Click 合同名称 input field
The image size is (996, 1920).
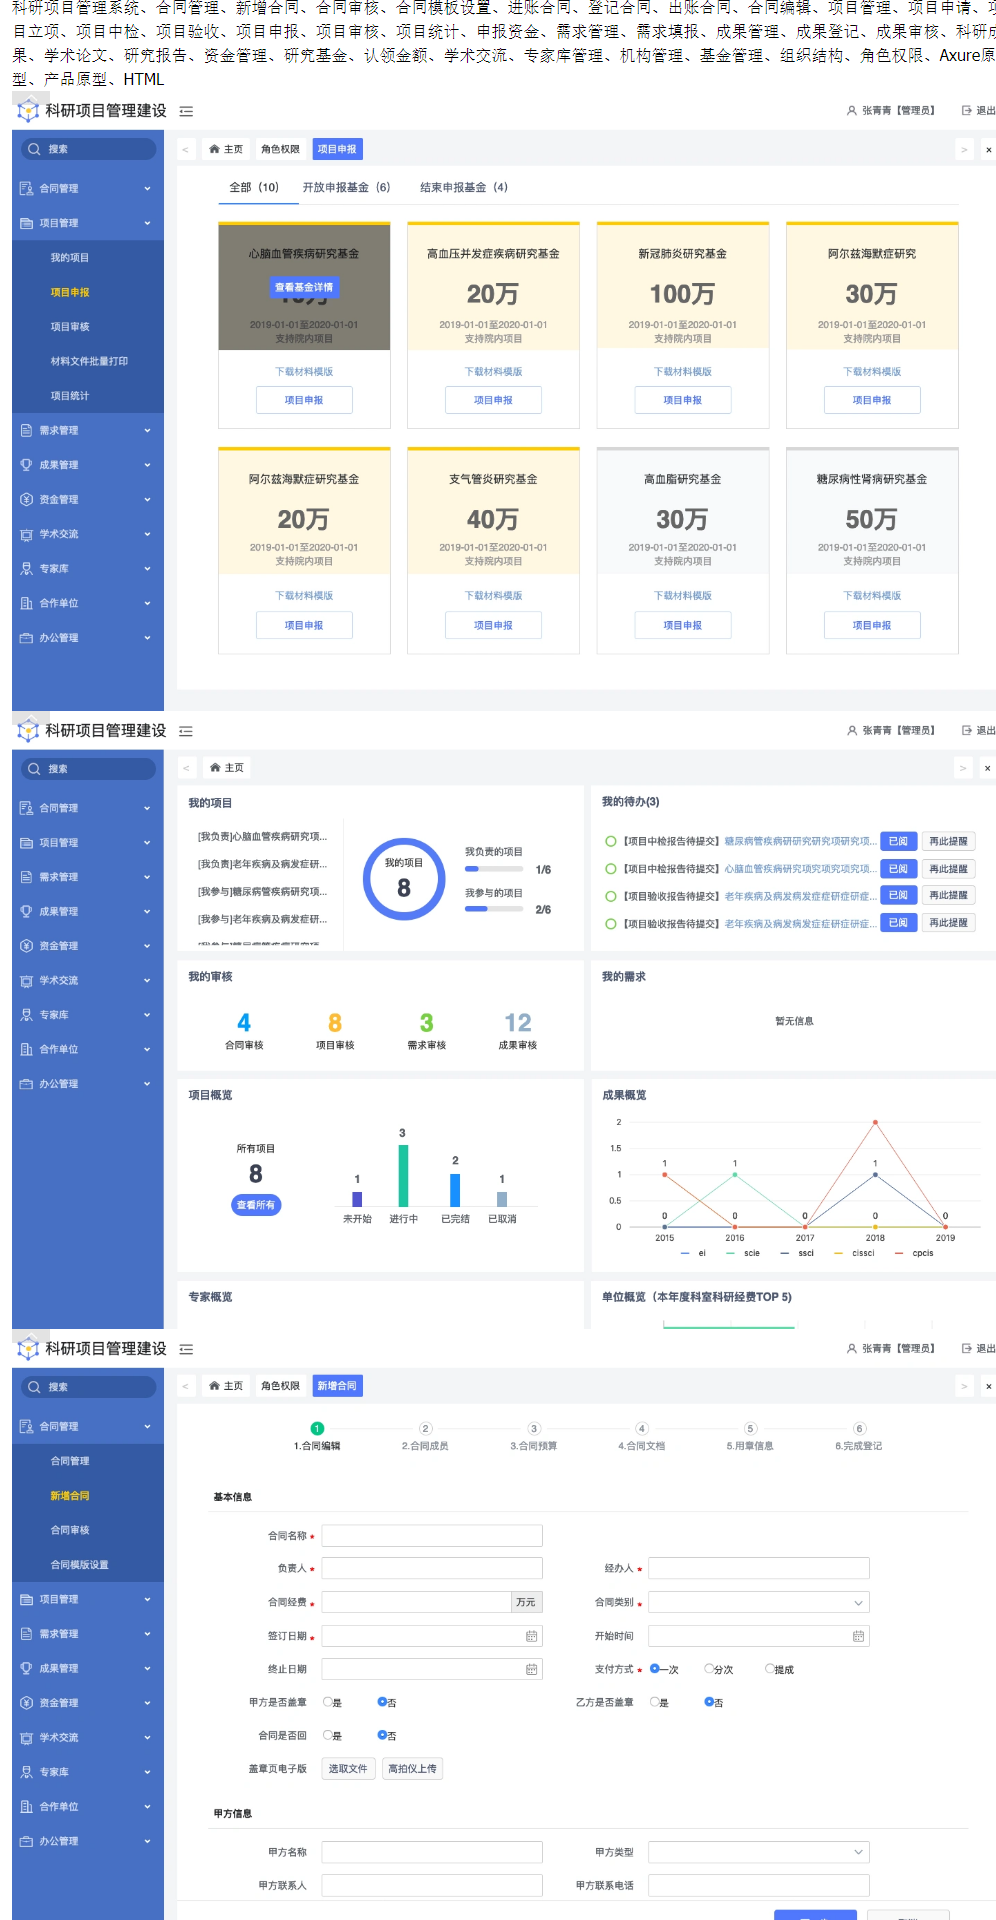(x=432, y=1535)
